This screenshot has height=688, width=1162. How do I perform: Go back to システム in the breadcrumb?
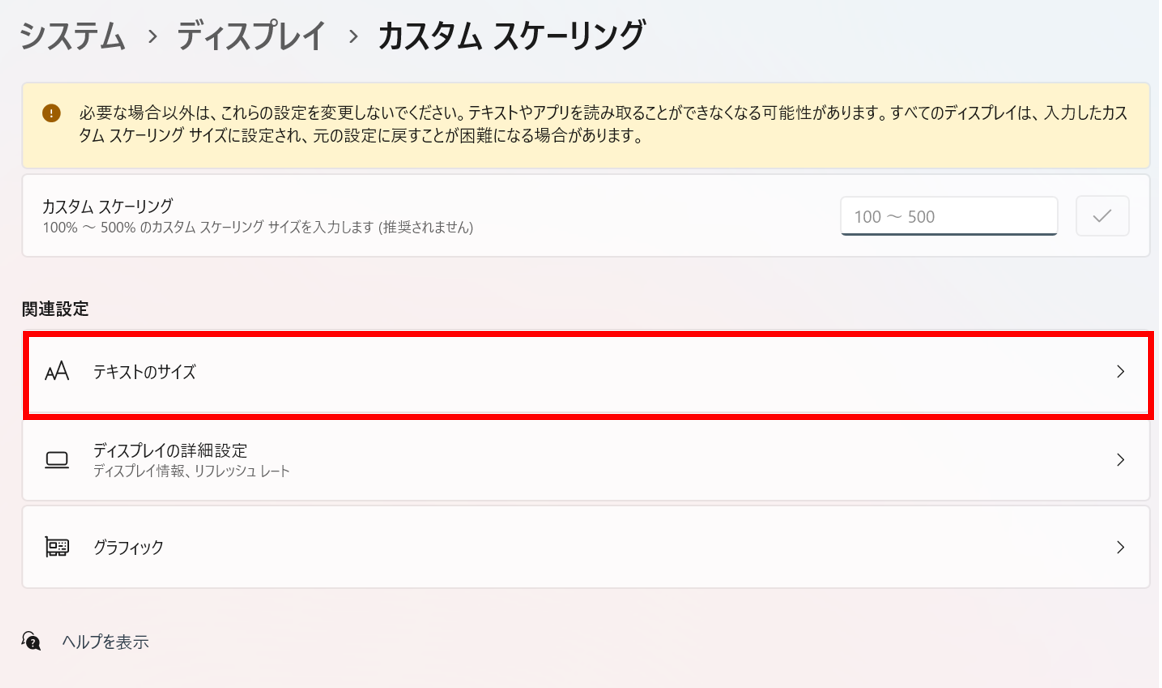click(x=73, y=37)
